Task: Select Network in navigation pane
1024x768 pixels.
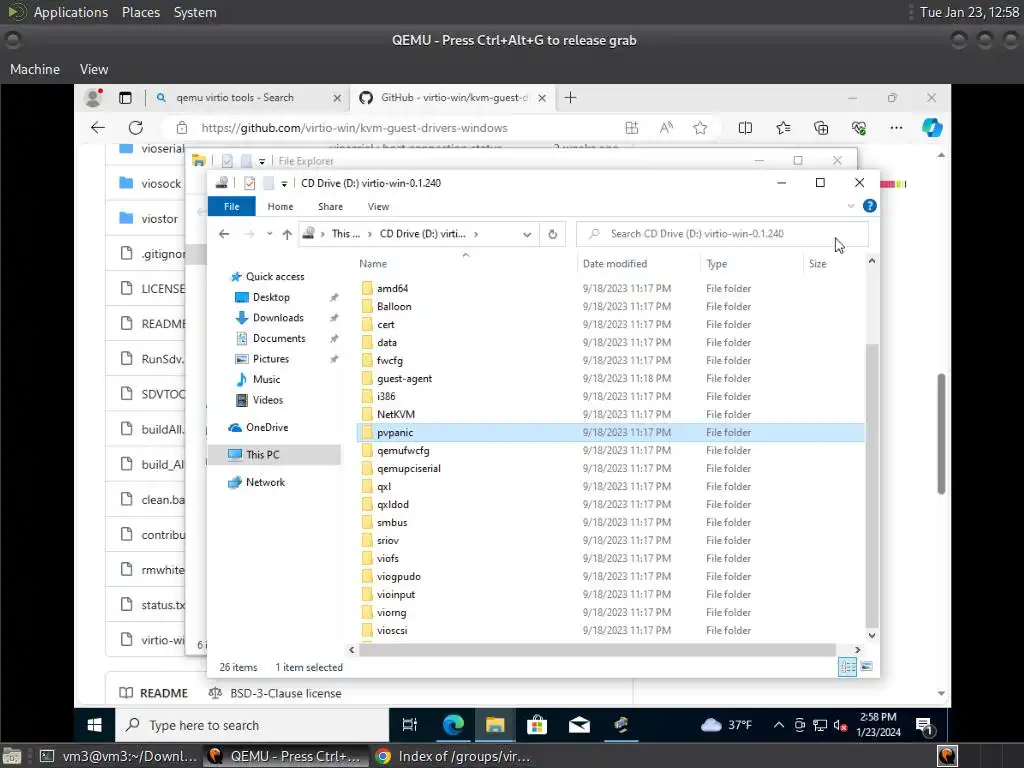Action: click(x=265, y=482)
